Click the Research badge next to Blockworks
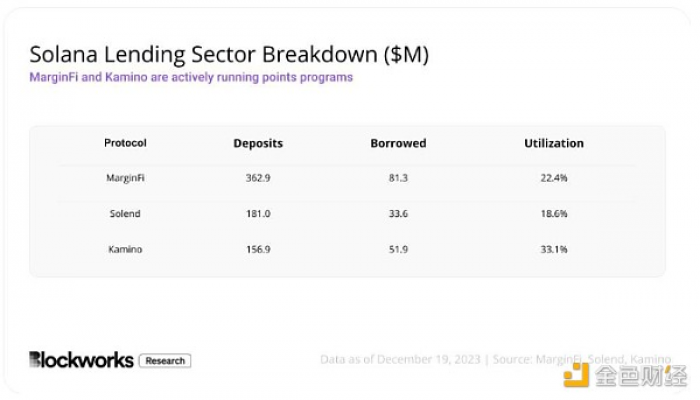Screen dimensions: 700x400 pos(165,361)
